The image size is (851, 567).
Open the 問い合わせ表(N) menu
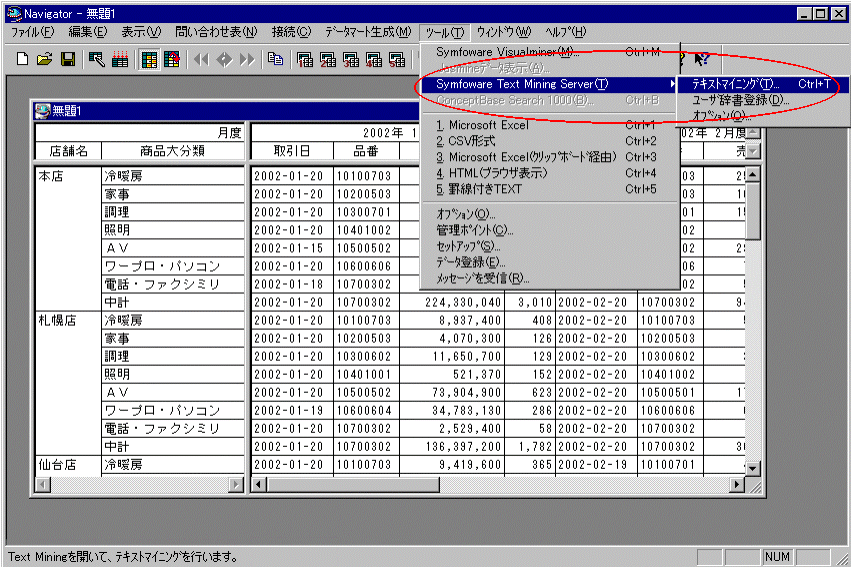pos(215,33)
